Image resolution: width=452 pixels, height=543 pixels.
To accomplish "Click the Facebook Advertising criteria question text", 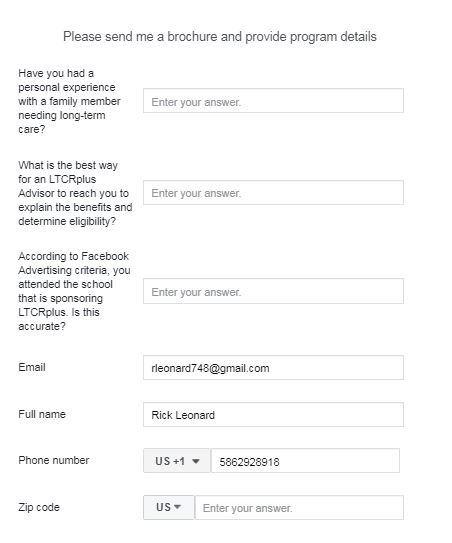I will pos(74,291).
